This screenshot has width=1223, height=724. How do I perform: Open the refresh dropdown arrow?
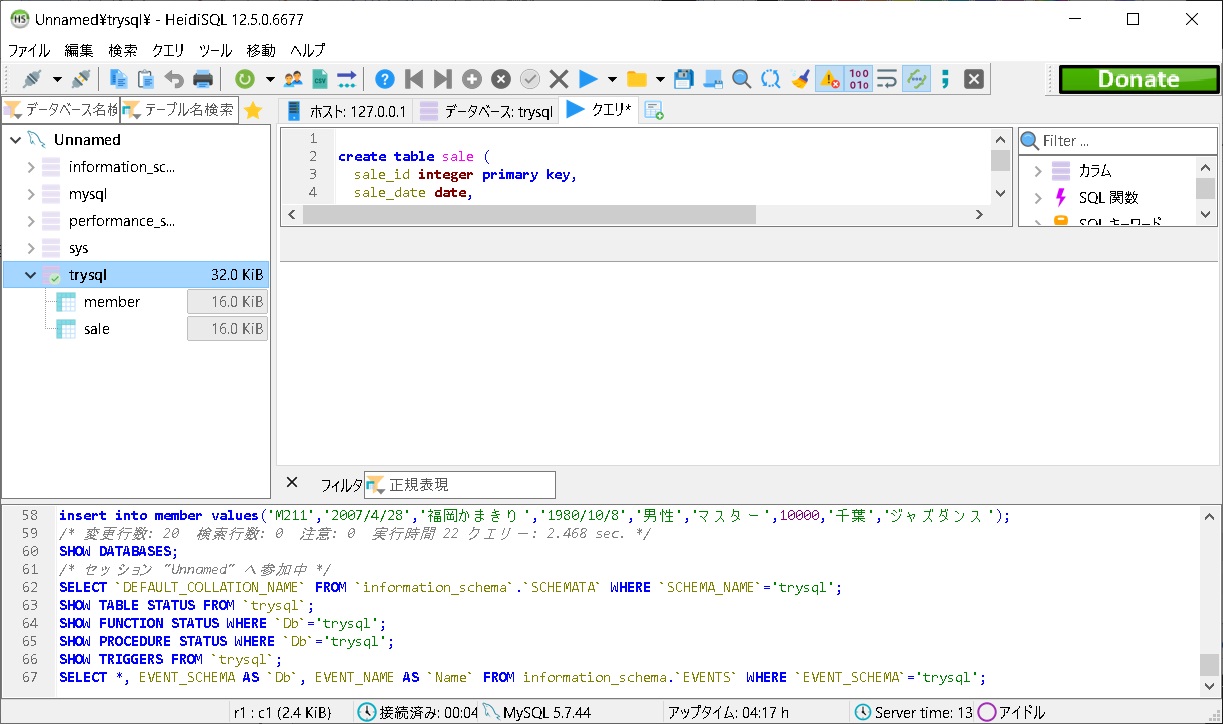[x=270, y=79]
